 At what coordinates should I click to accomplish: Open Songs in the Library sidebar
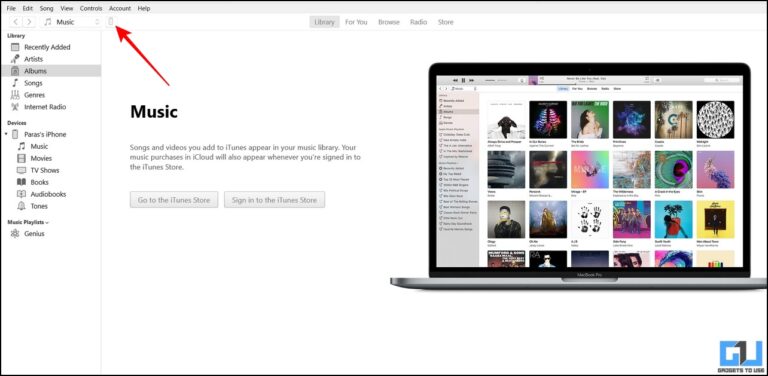pyautogui.click(x=33, y=83)
